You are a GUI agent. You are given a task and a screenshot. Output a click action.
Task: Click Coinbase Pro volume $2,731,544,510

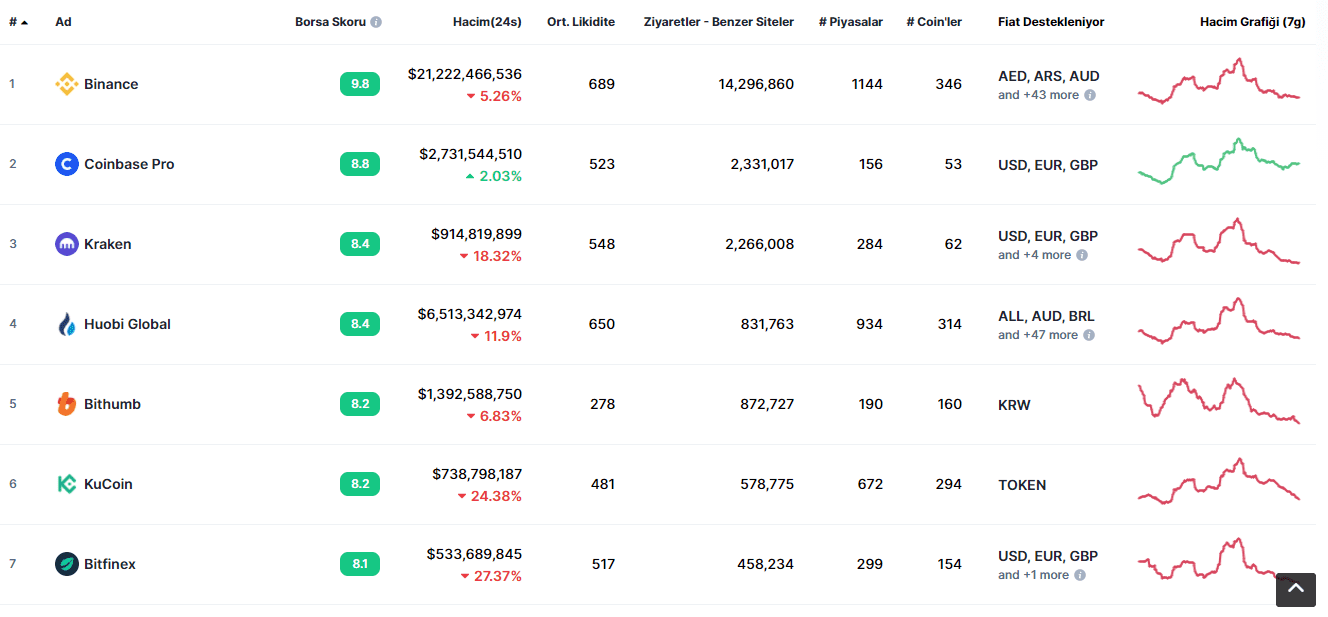point(470,154)
